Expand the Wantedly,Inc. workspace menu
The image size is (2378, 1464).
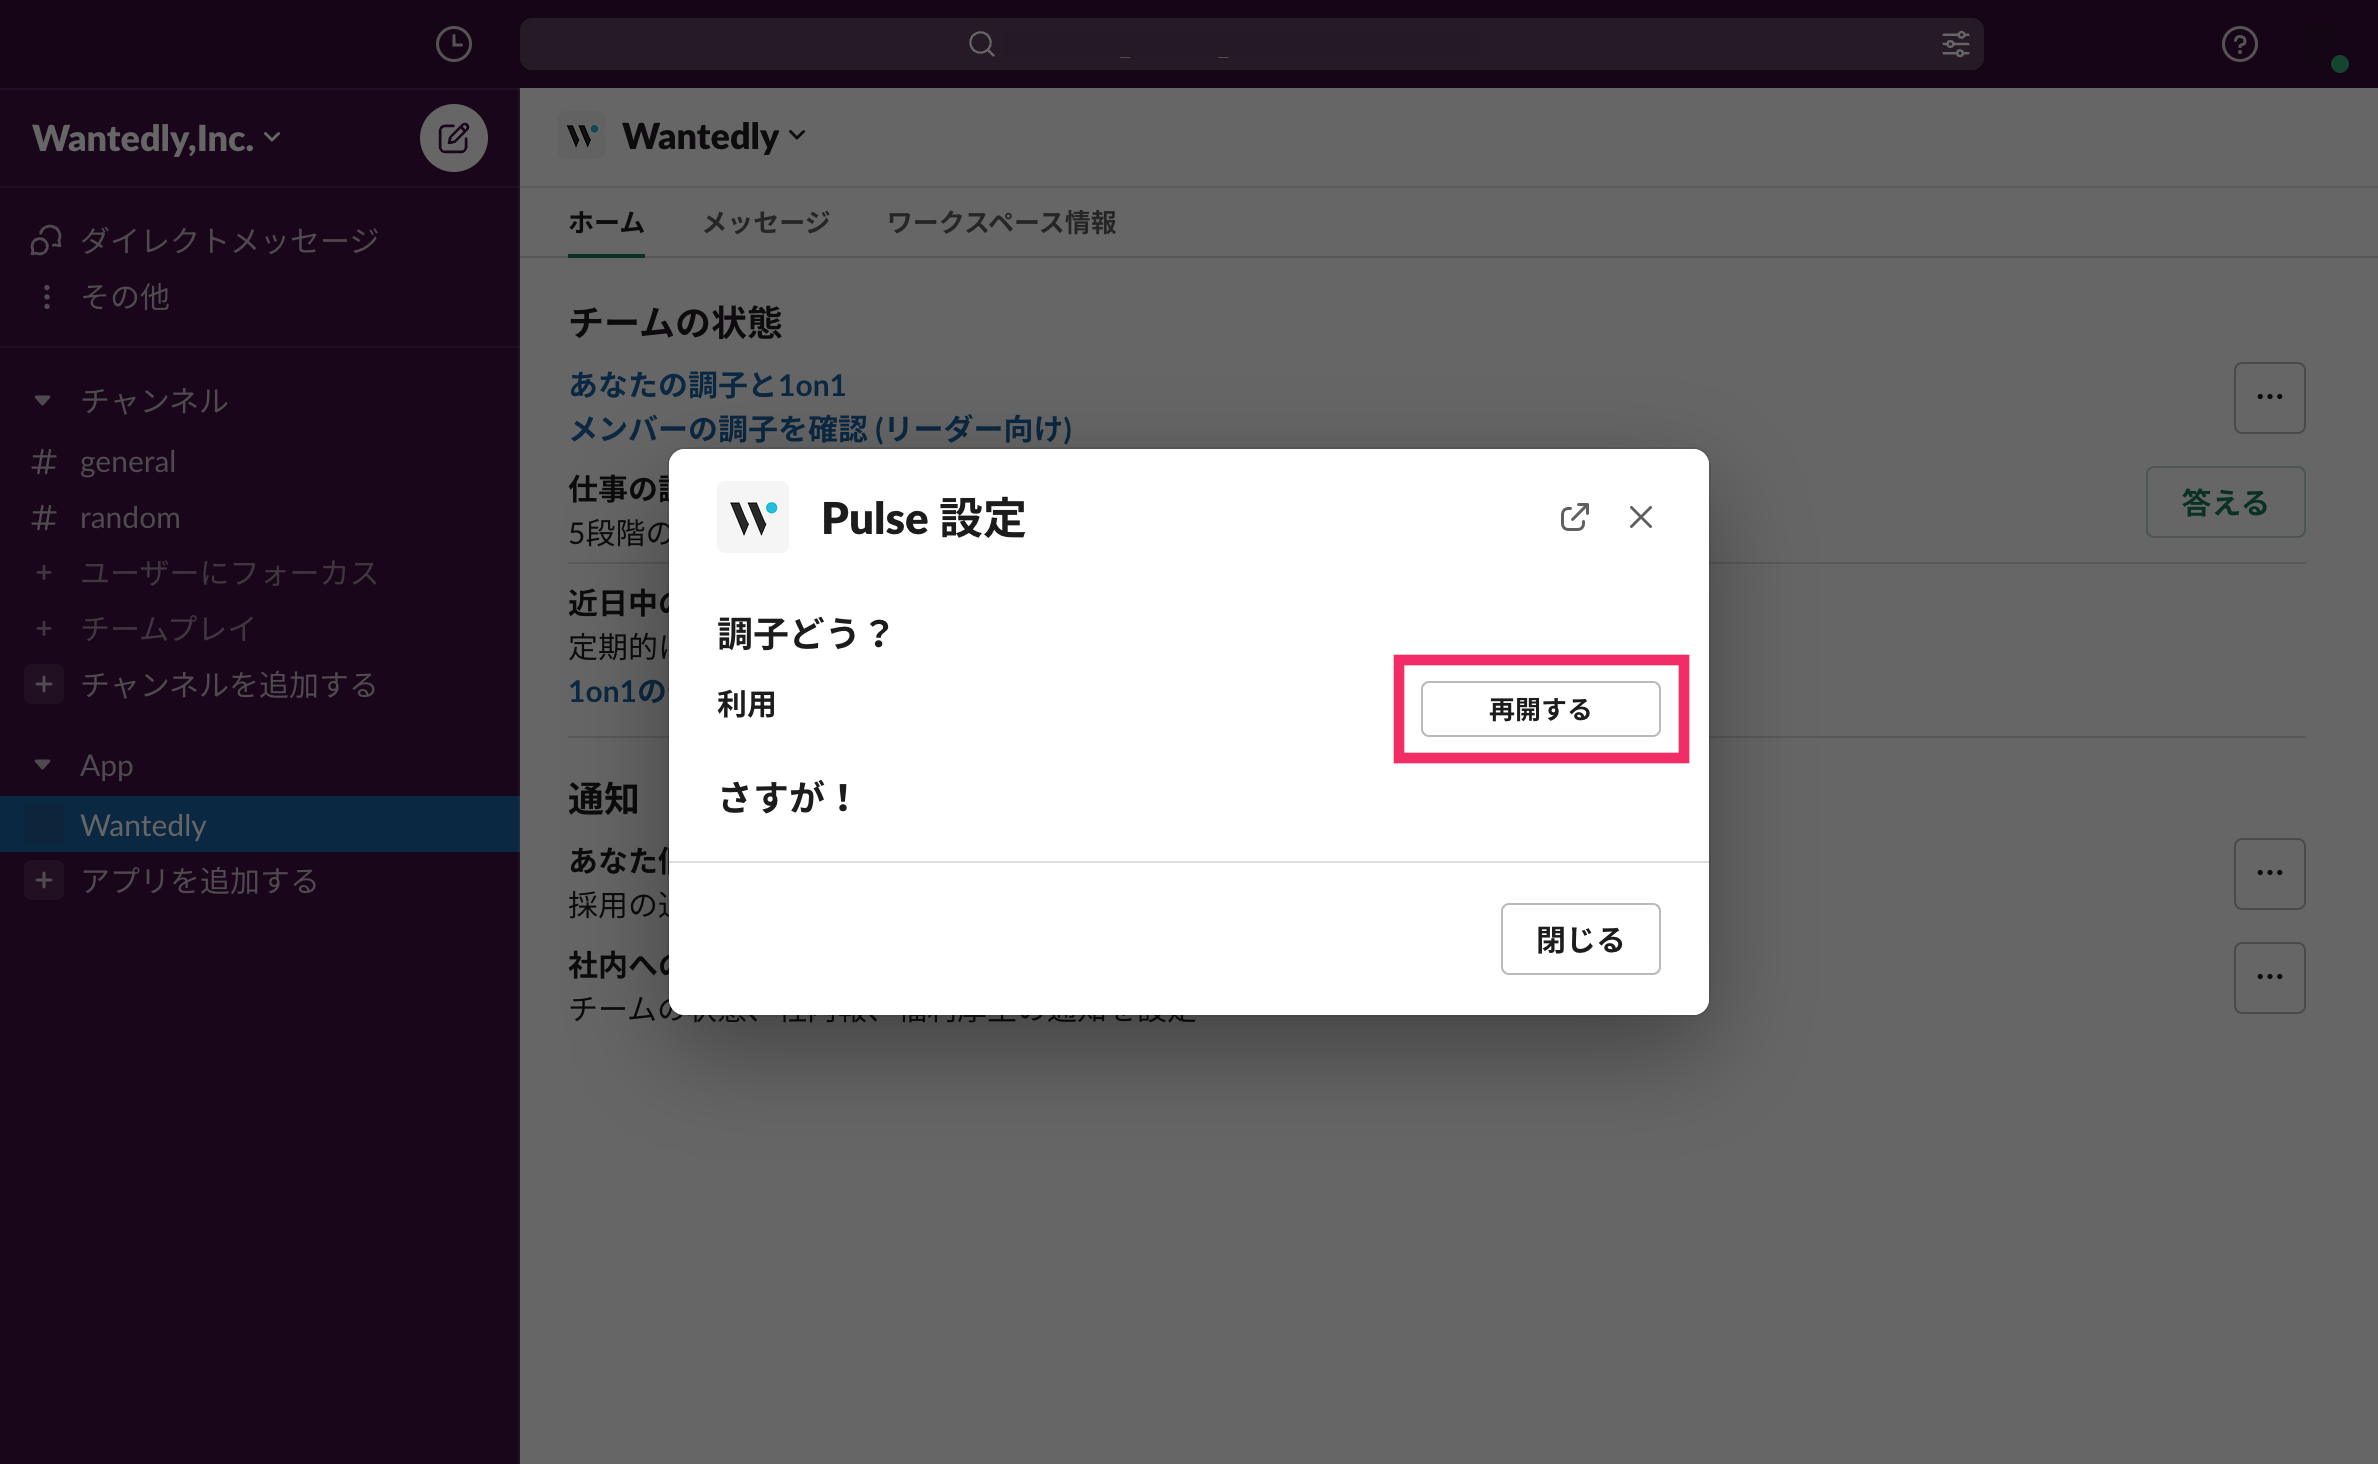pyautogui.click(x=157, y=138)
